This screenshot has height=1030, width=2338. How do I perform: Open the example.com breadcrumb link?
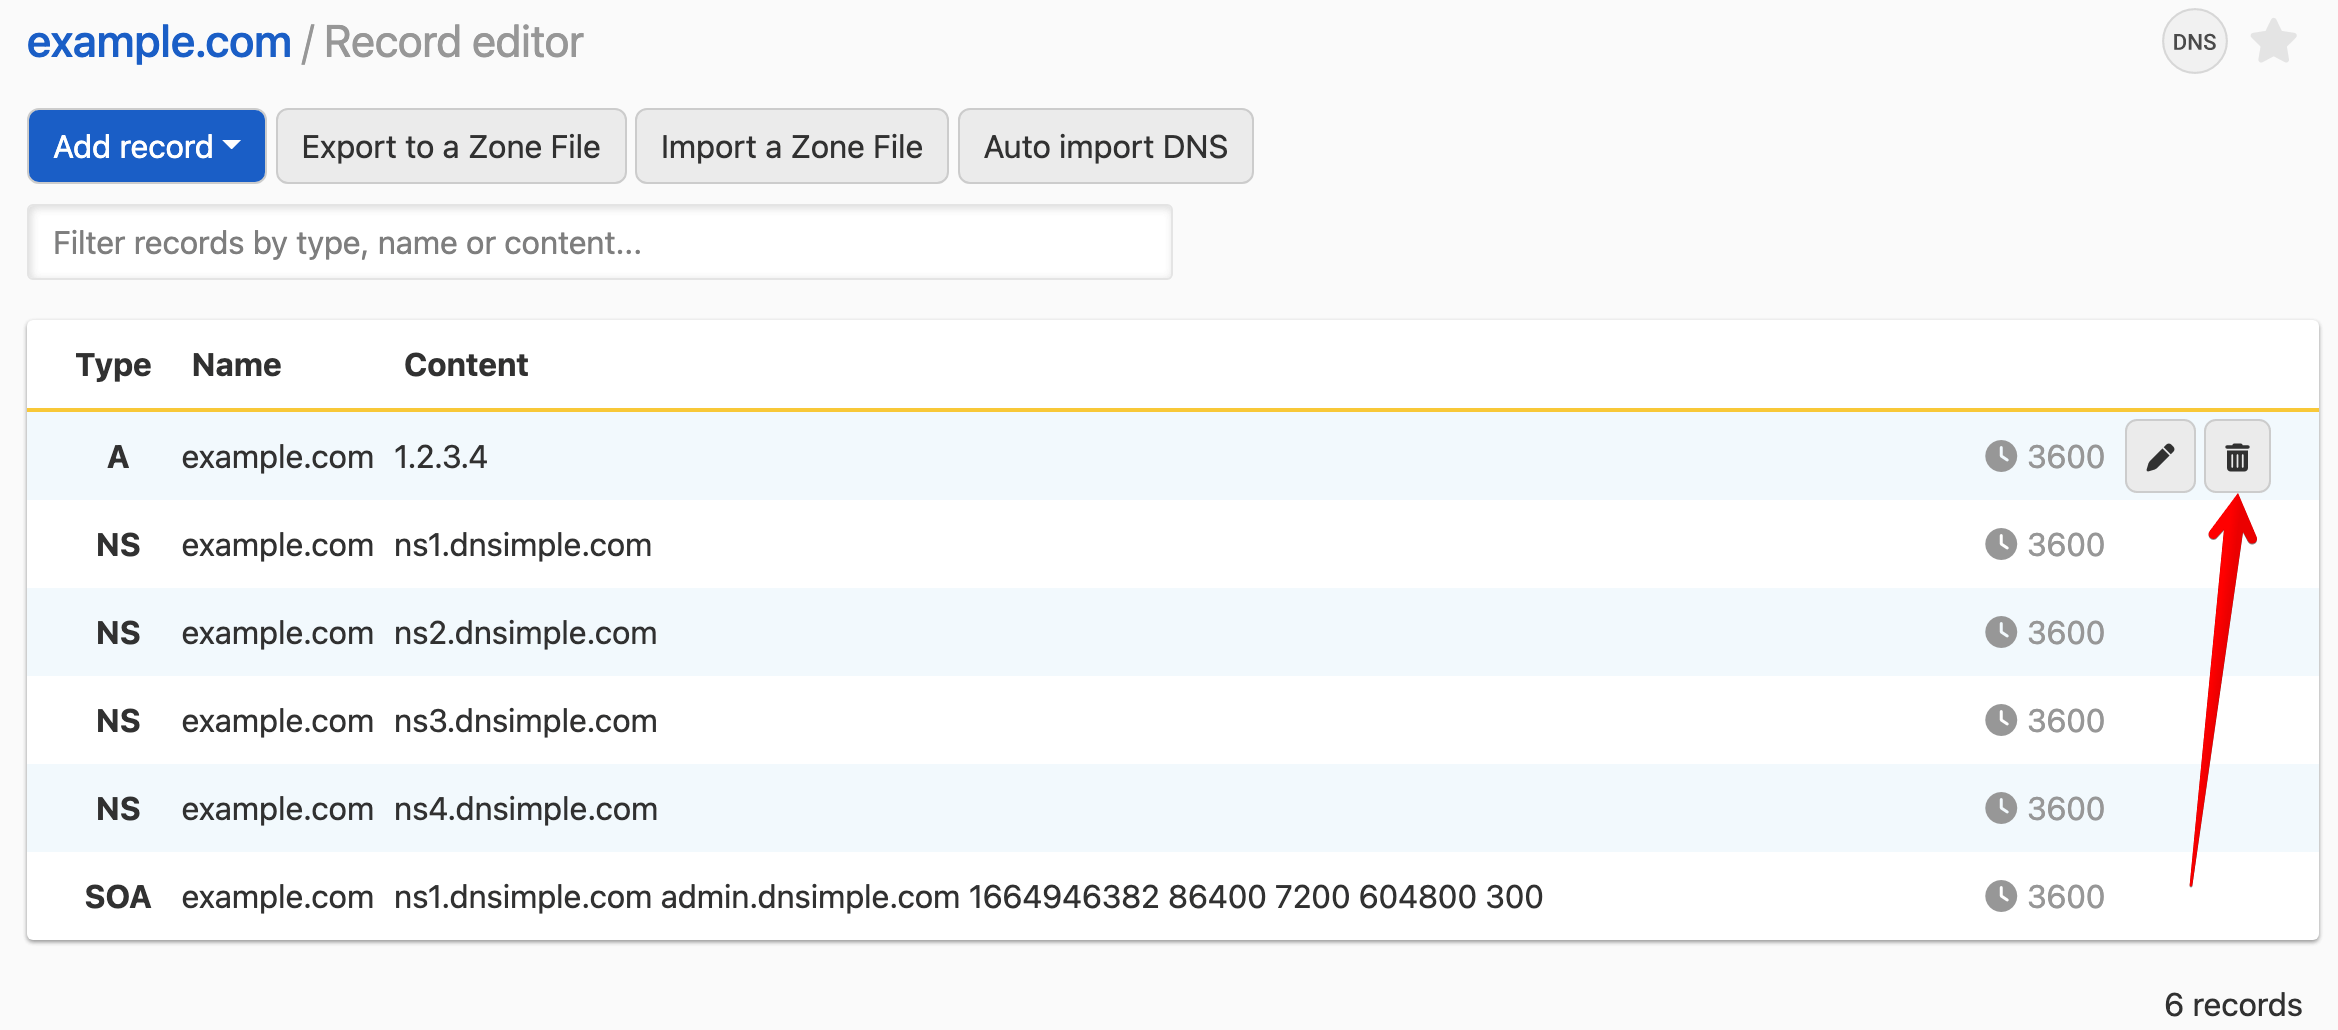point(159,43)
